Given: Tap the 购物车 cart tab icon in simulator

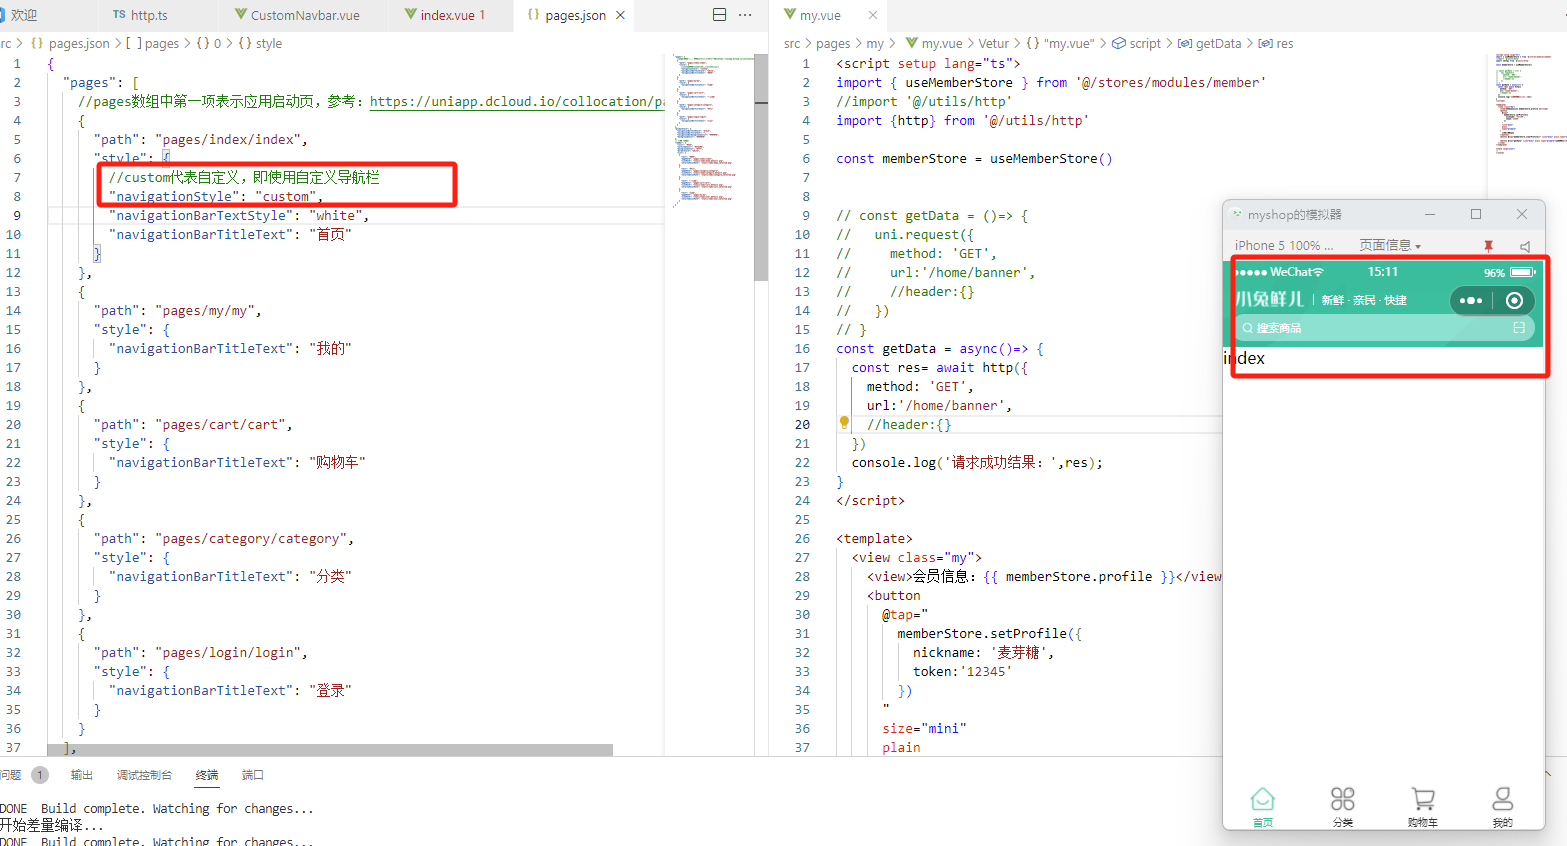Looking at the screenshot, I should pyautogui.click(x=1423, y=799).
